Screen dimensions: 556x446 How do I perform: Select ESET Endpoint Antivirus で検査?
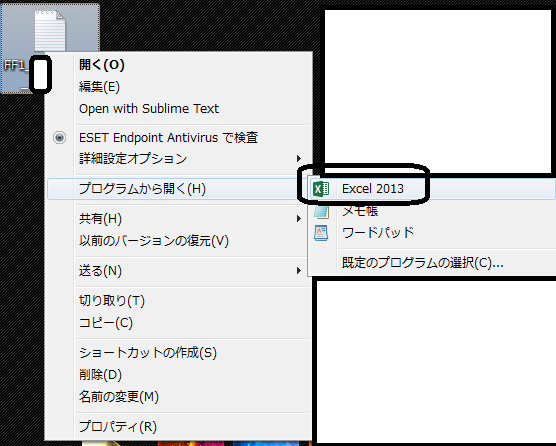coord(179,138)
